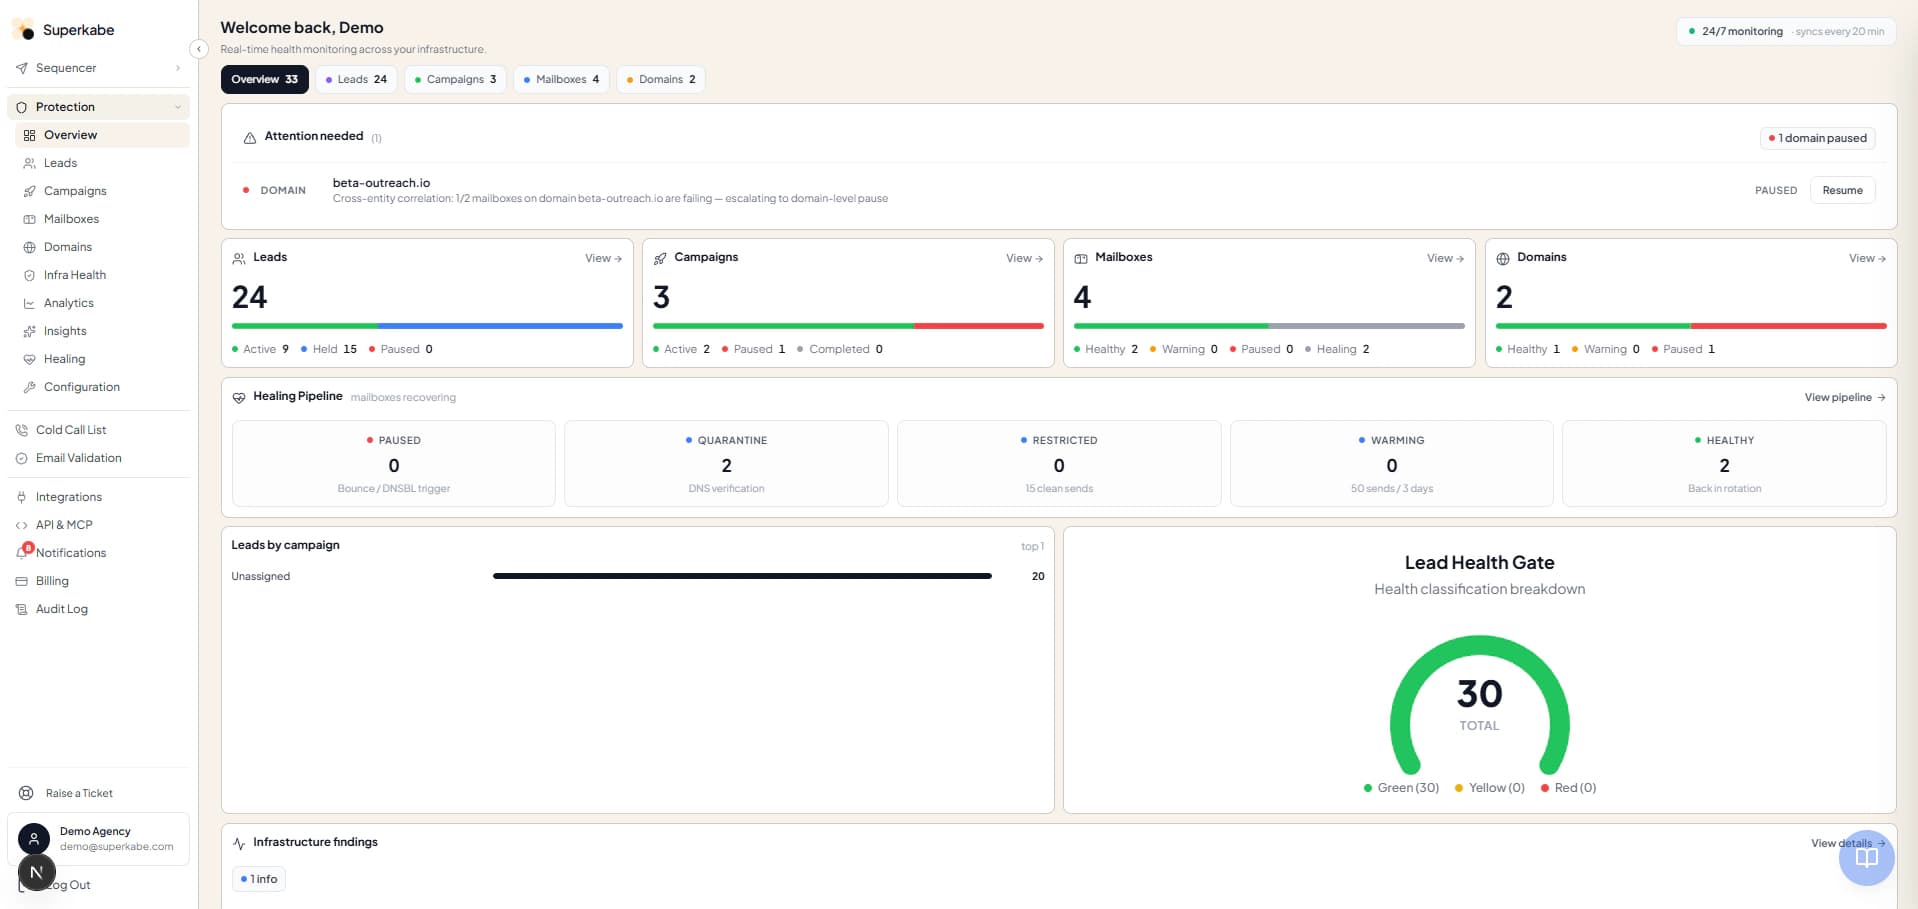The height and width of the screenshot is (909, 1918).
Task: Collapse the sidebar with the arrow toggle
Action: tap(199, 49)
